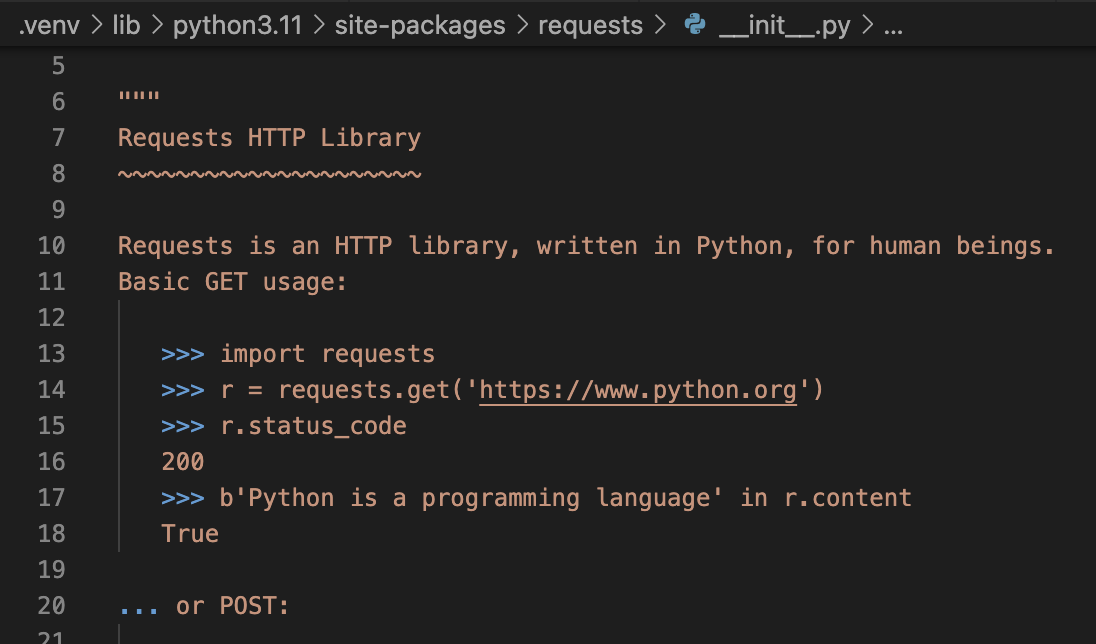The height and width of the screenshot is (644, 1096).
Task: Click the Python file icon in breadcrumbs
Action: 694,26
